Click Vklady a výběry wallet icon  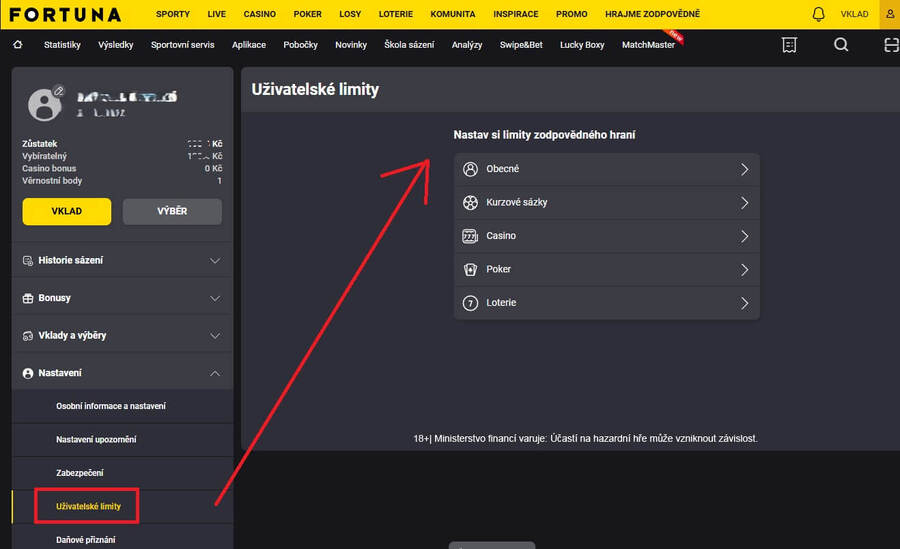coord(28,336)
